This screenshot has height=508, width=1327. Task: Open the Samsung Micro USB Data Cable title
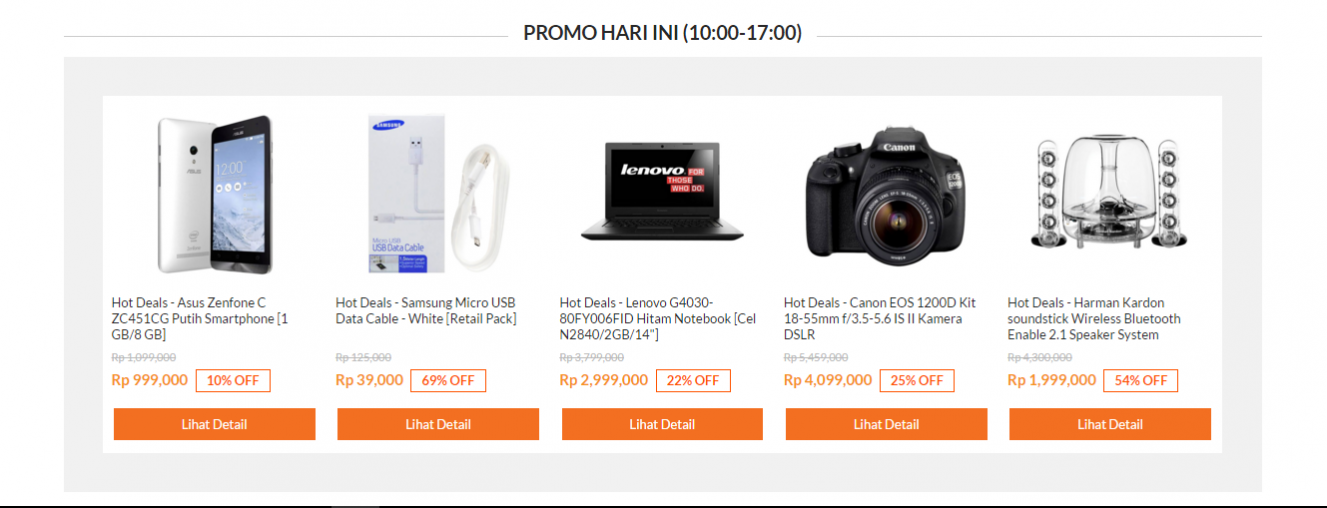click(426, 311)
